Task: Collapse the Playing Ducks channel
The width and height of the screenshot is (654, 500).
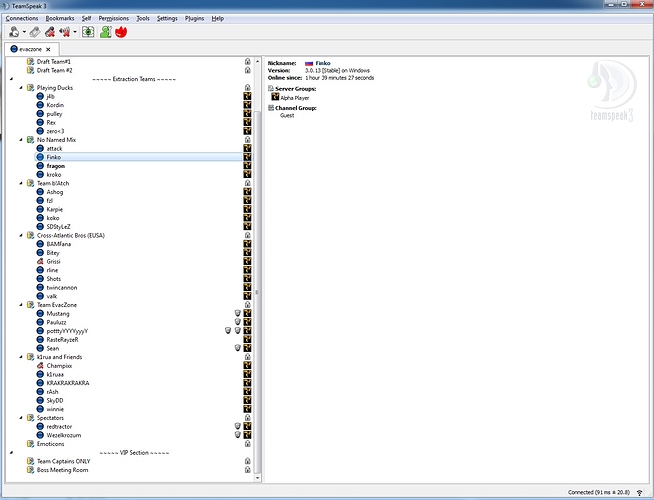Action: (21, 88)
